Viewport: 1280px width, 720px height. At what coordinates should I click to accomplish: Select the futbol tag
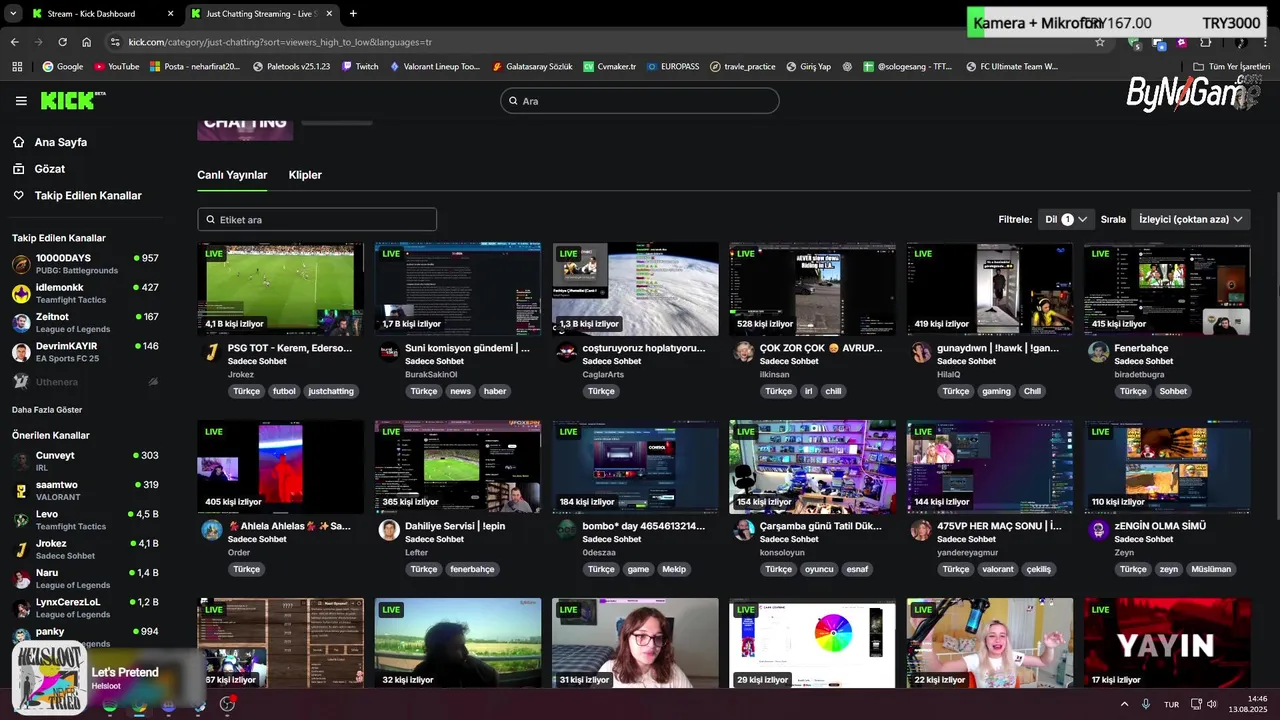284,391
